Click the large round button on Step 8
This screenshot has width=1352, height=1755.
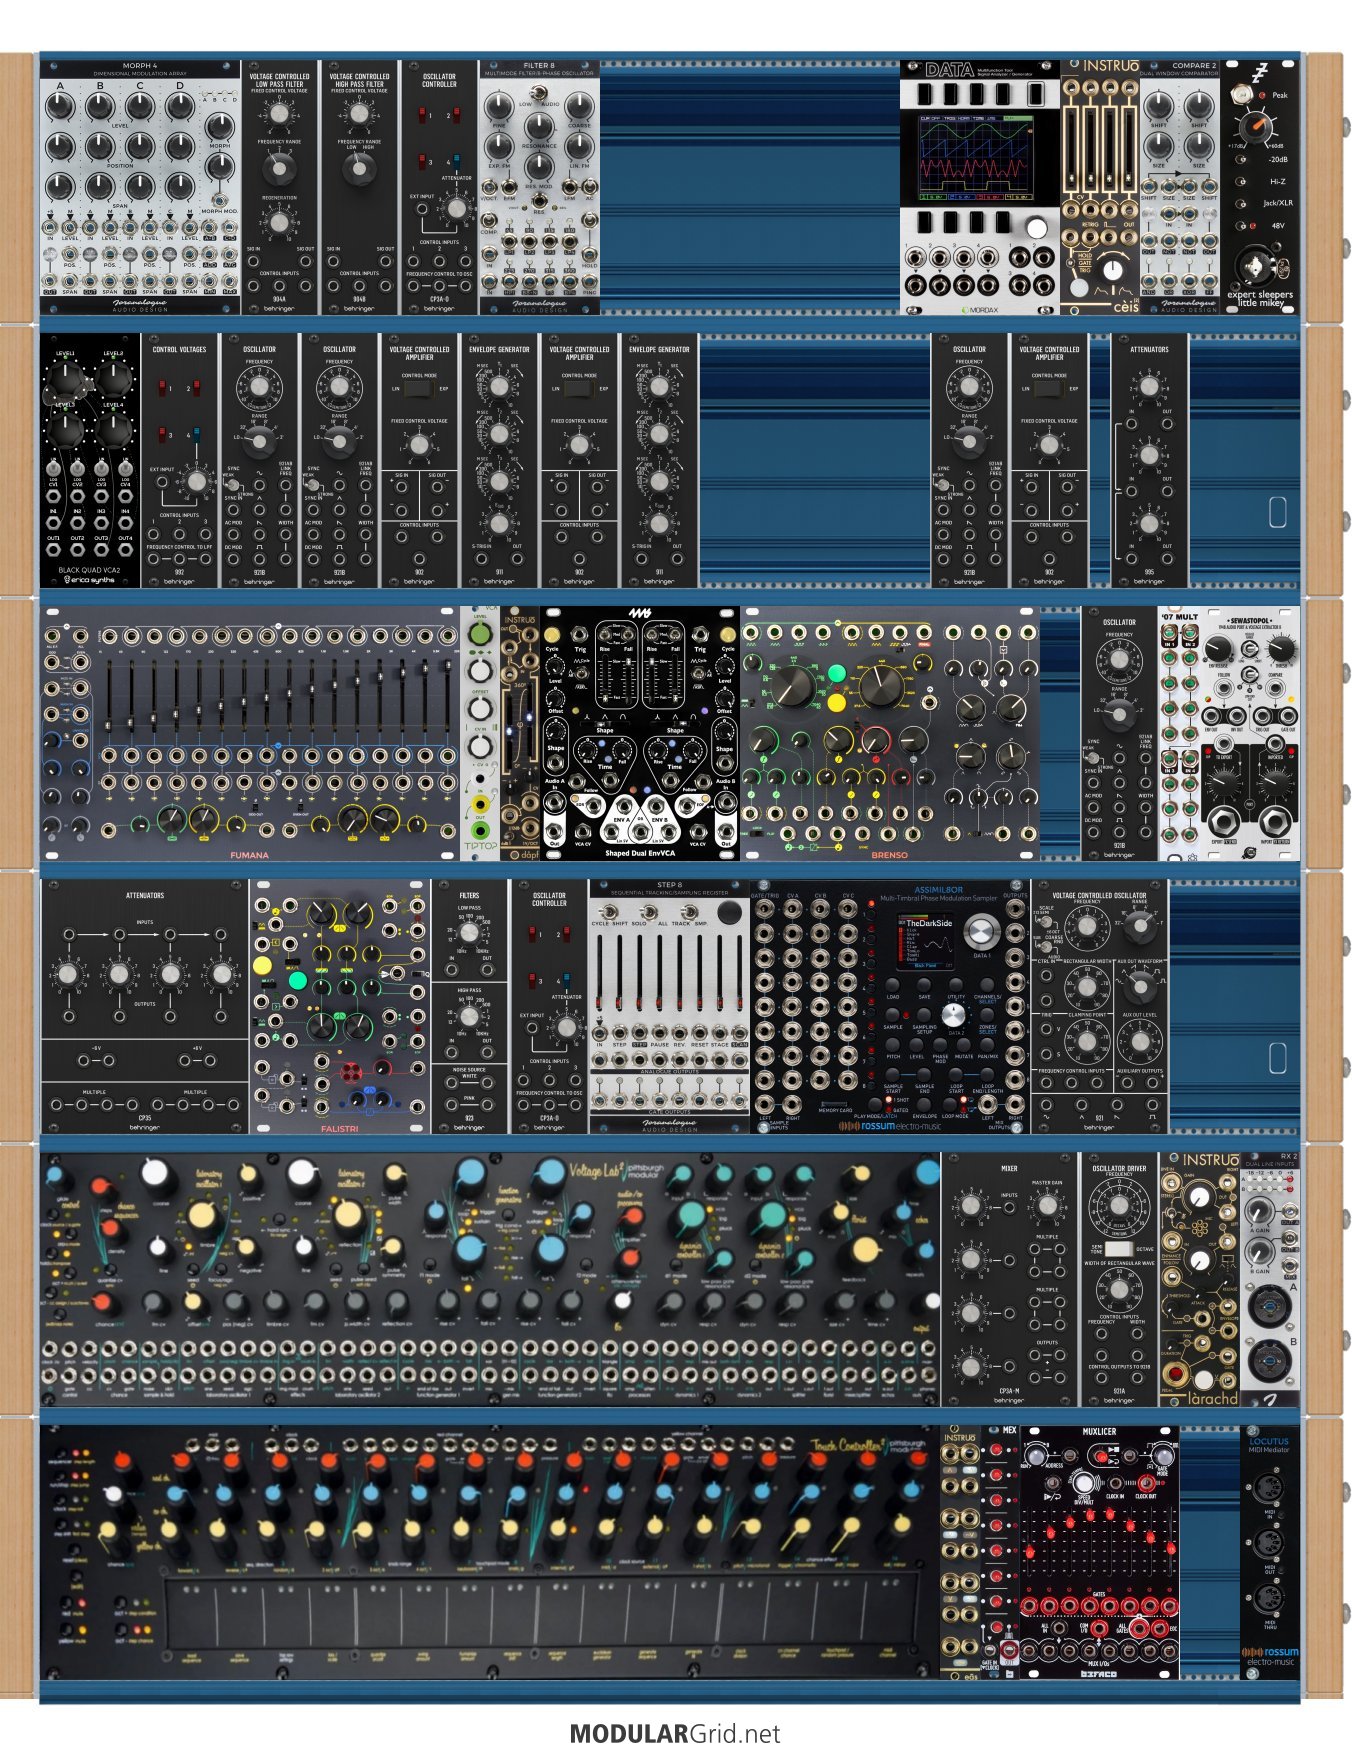pyautogui.click(x=730, y=913)
